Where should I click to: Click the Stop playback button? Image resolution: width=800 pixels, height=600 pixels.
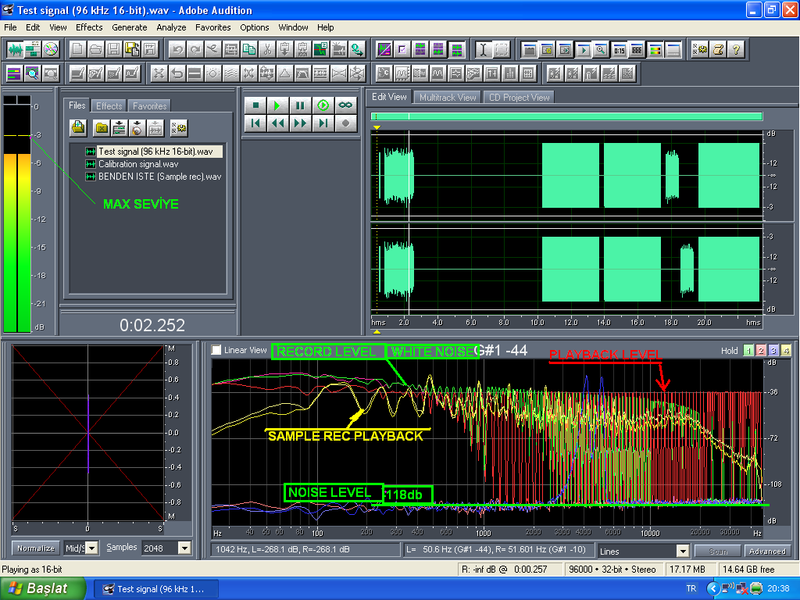click(256, 105)
